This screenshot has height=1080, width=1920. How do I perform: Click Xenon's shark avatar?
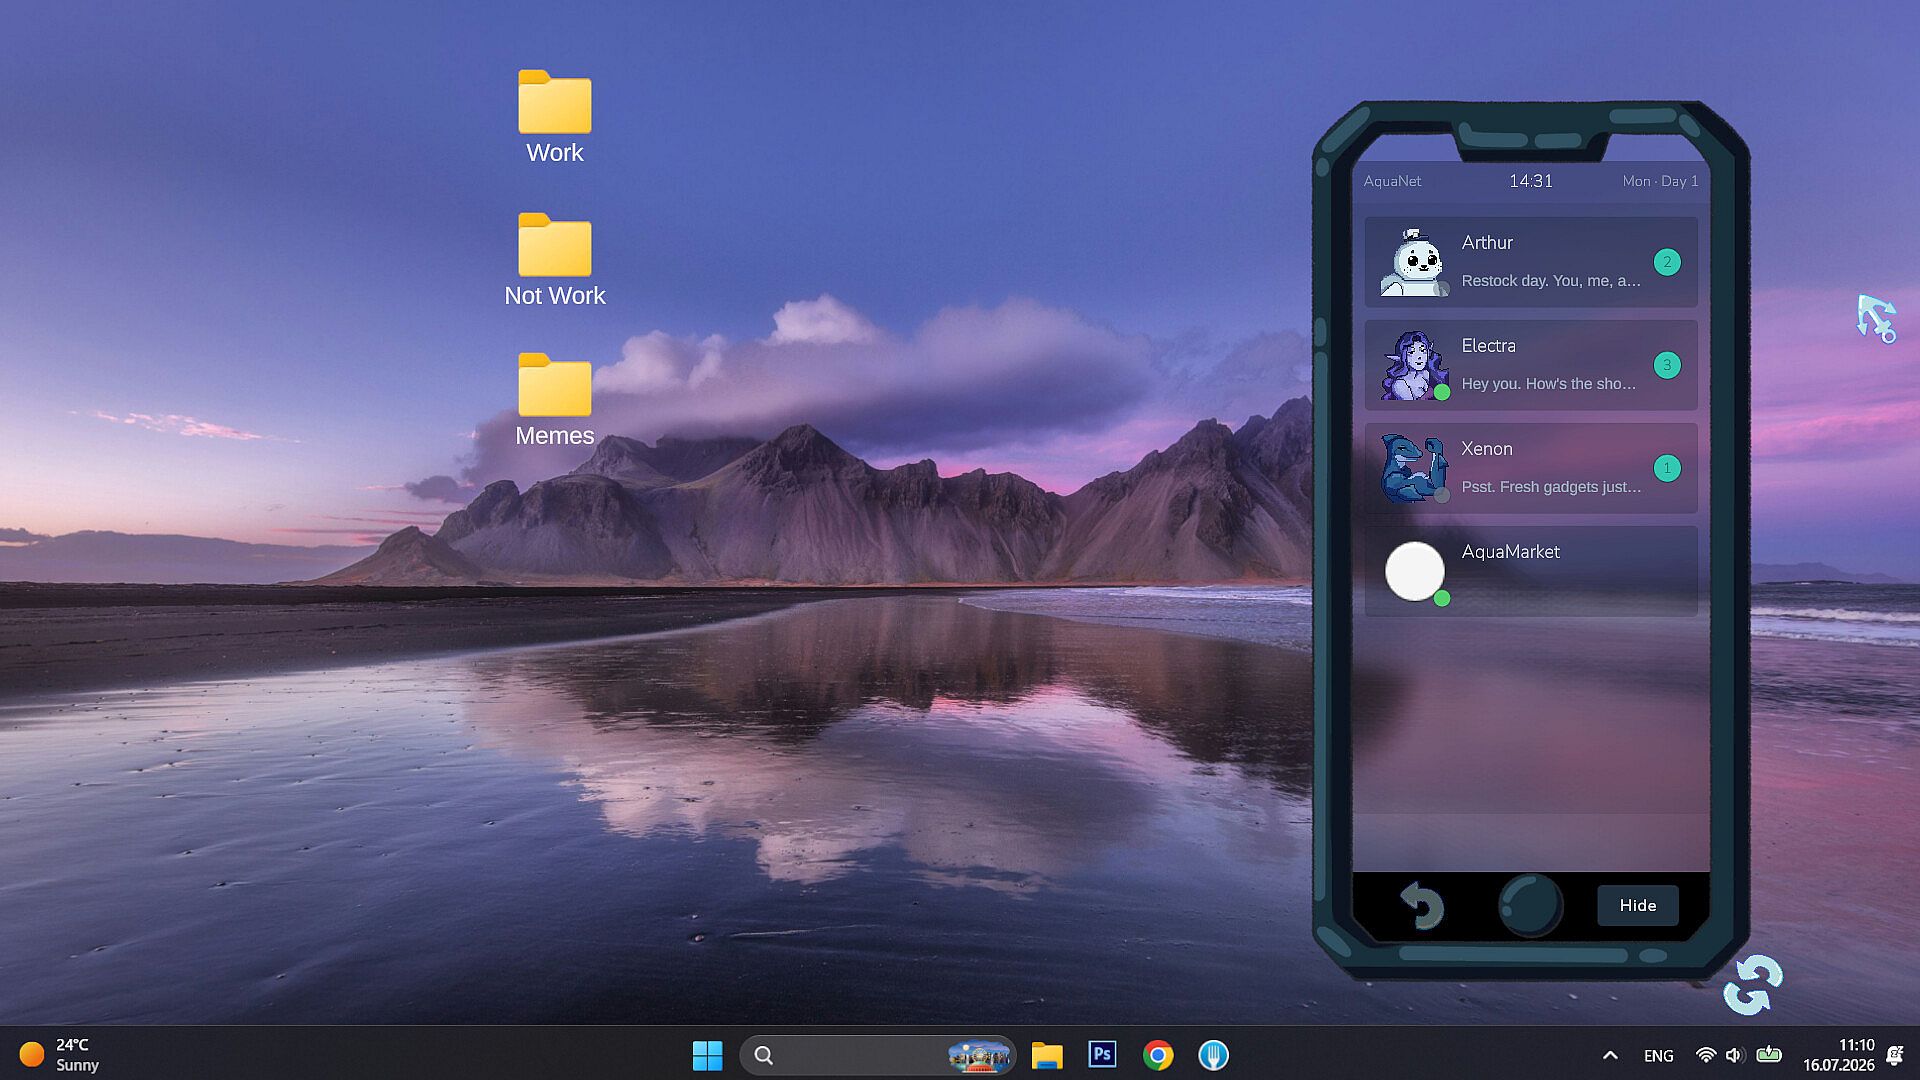[x=1414, y=468]
